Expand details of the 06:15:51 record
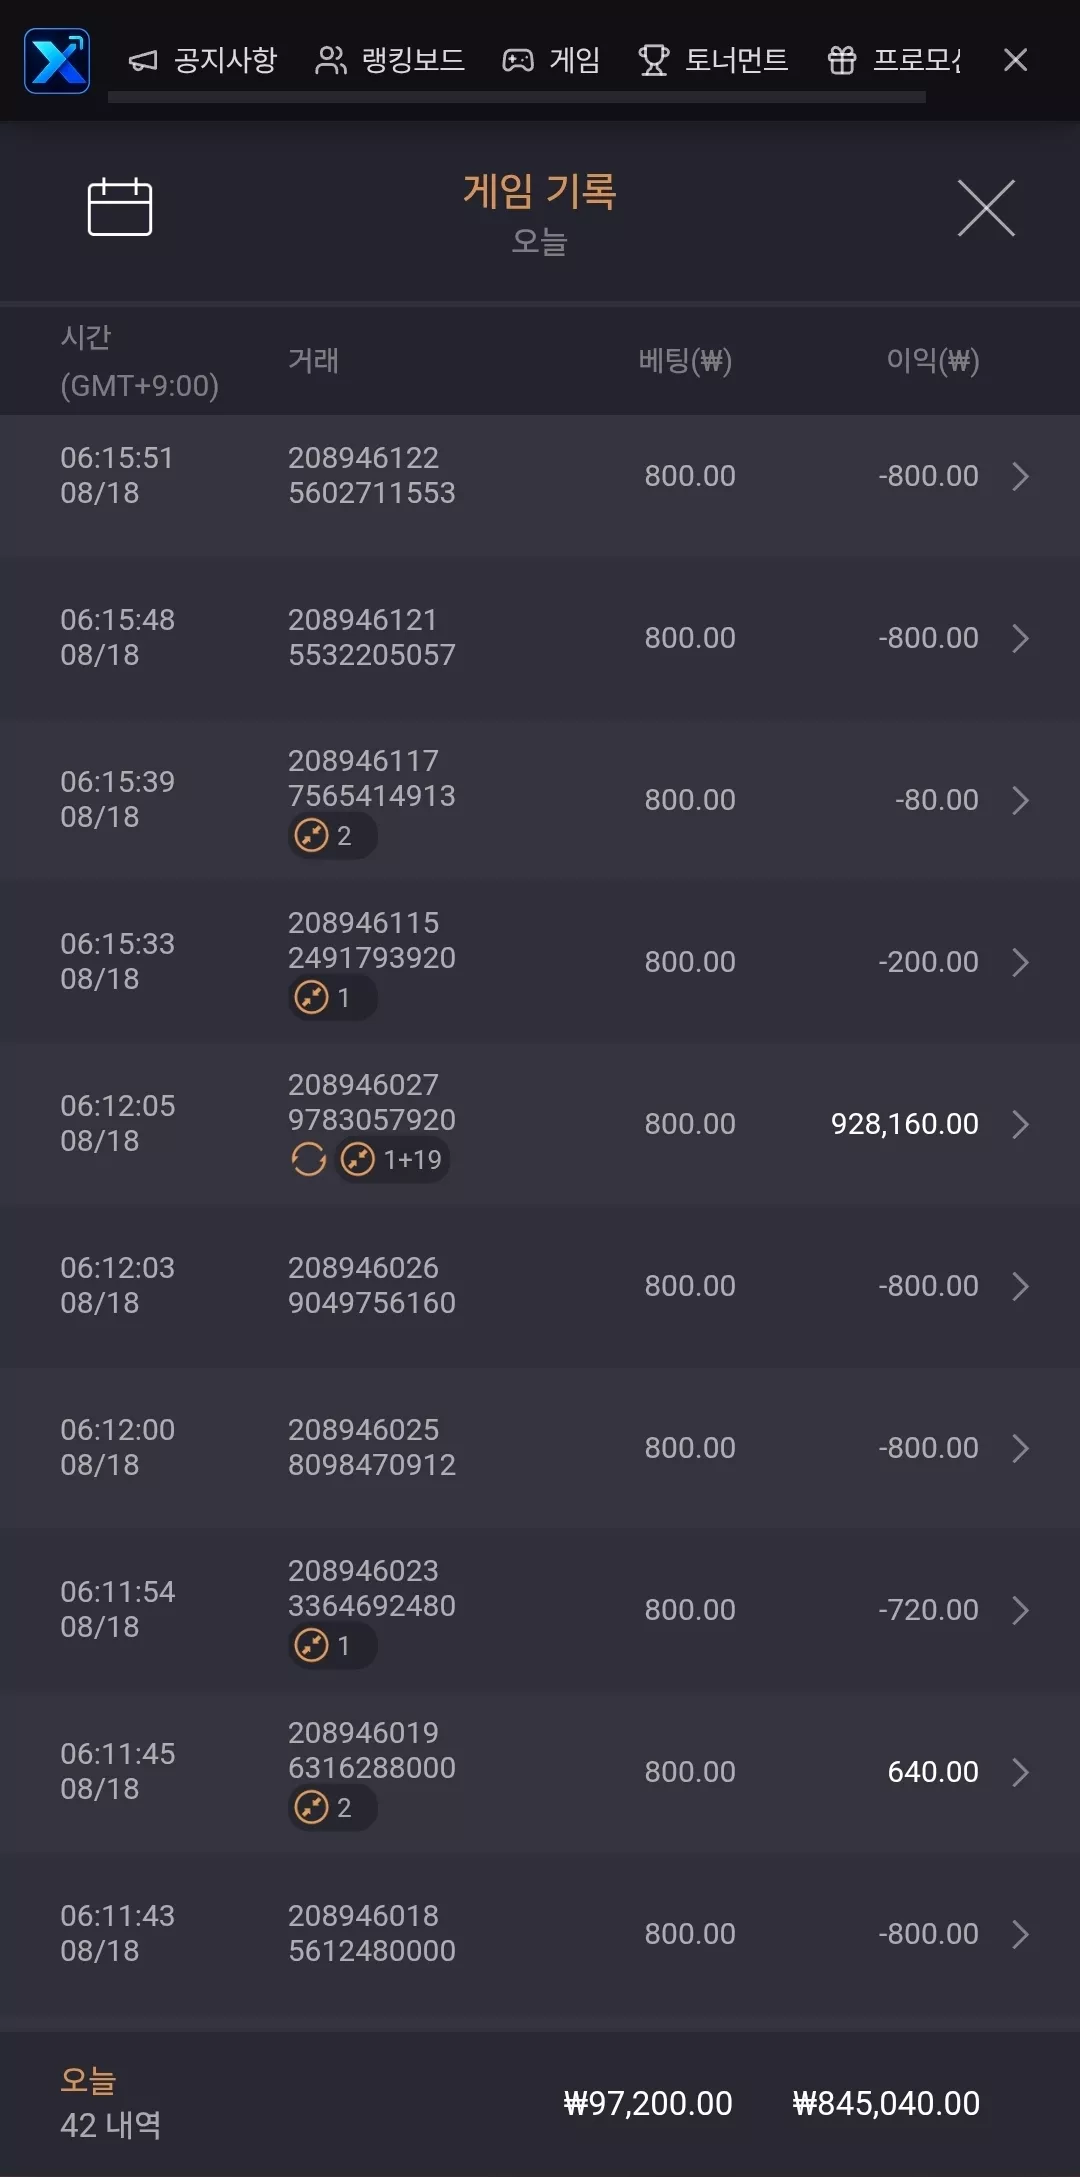1080x2177 pixels. [x=1020, y=476]
